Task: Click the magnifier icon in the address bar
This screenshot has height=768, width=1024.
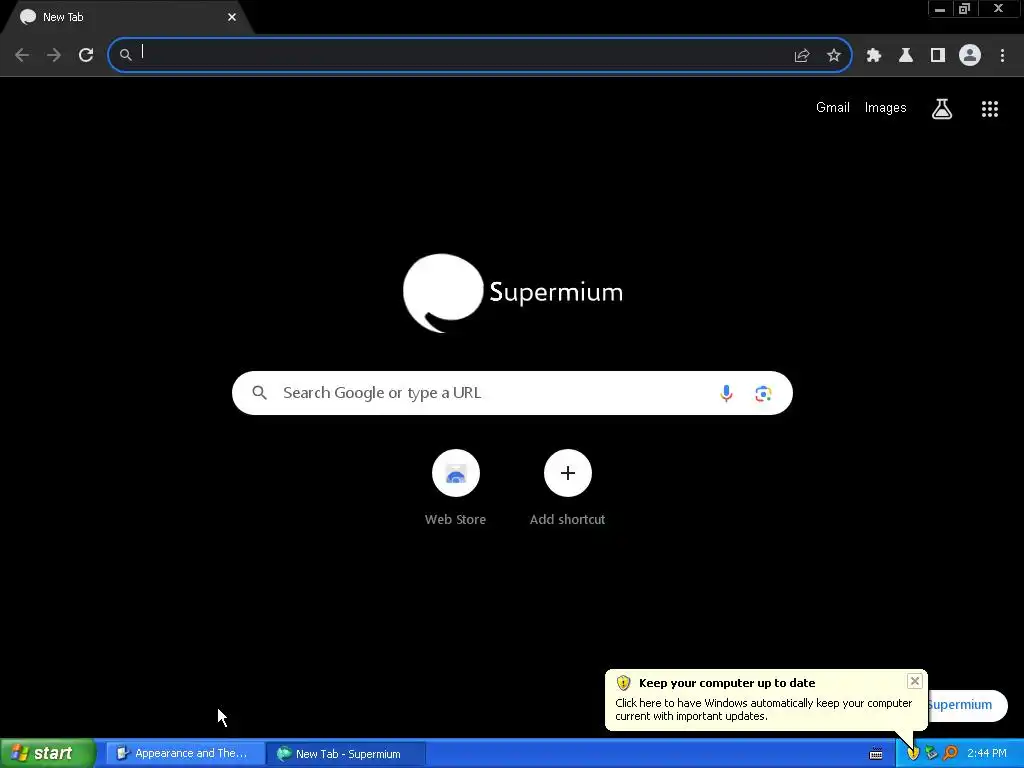Action: pos(125,55)
